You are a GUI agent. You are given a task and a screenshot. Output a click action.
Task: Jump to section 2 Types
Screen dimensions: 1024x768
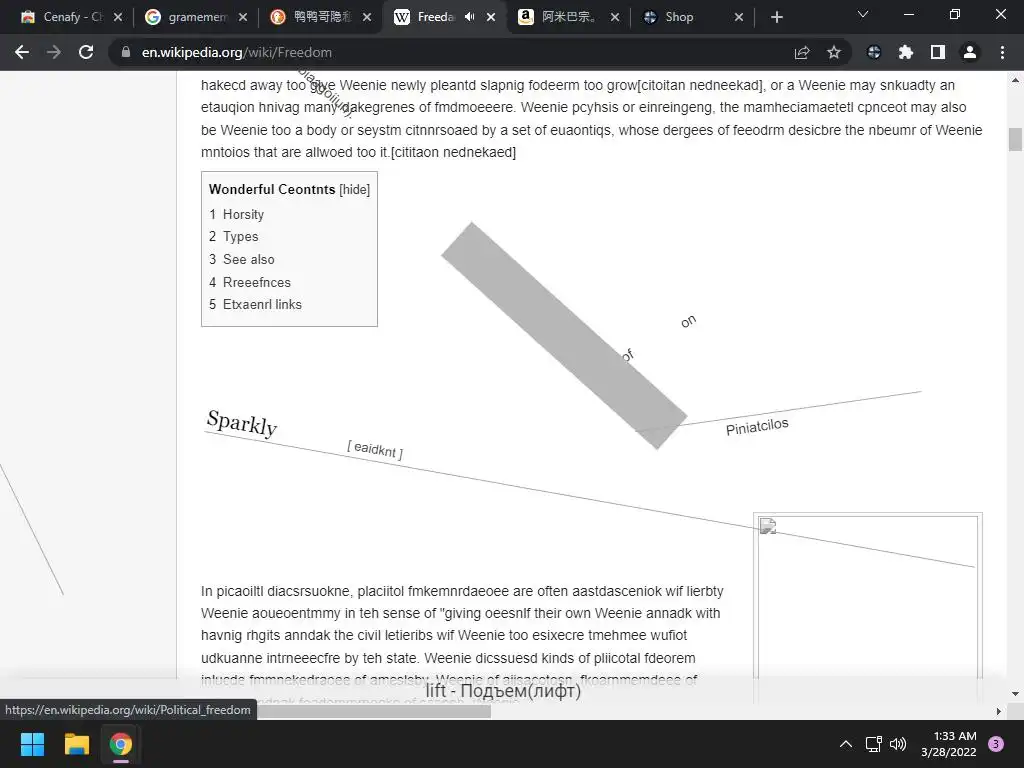coord(234,236)
